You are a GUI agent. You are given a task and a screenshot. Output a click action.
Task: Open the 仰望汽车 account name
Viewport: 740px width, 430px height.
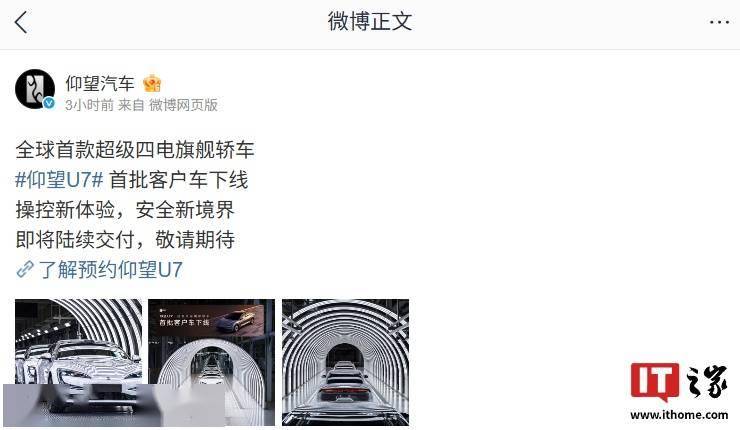(x=100, y=84)
